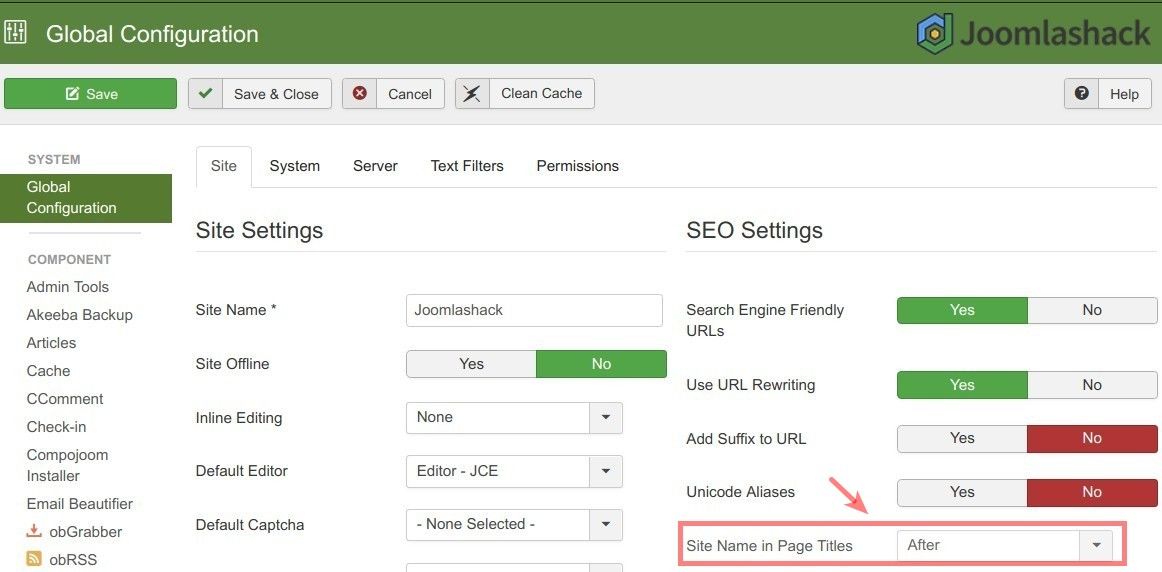Screen dimensions: 1162x572
Task: Open Compojoom Installer in the sidebar
Action: tap(67, 465)
